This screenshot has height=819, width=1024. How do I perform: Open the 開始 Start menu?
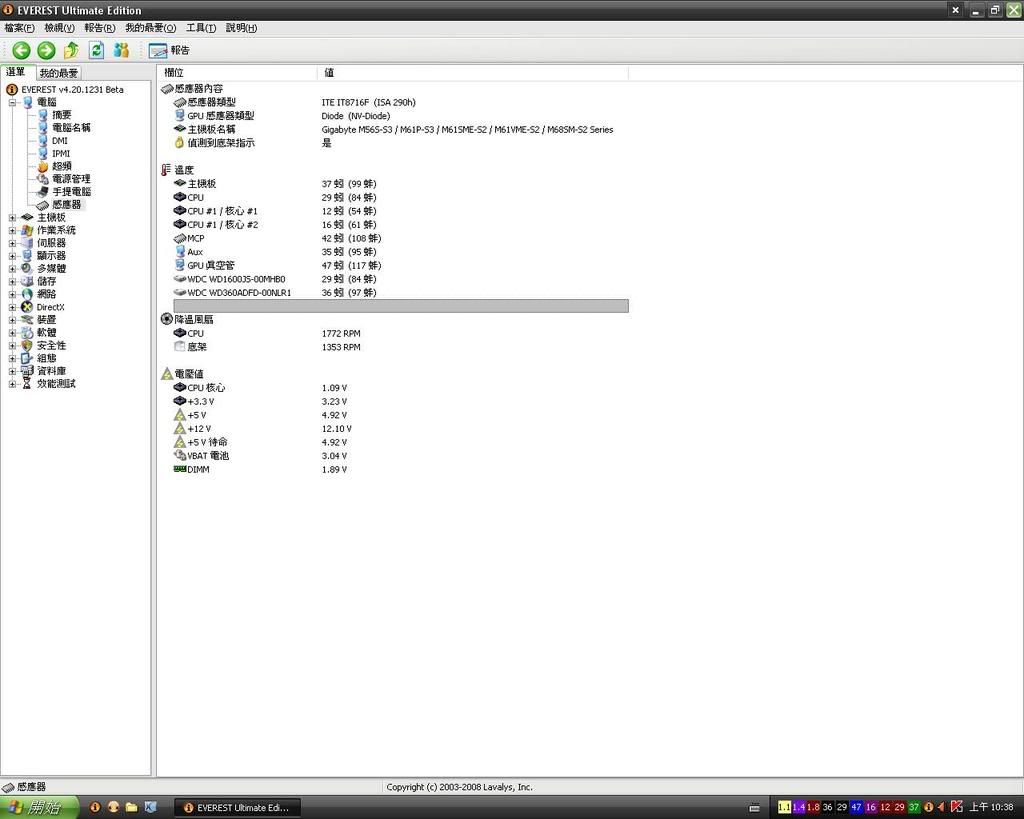click(x=39, y=807)
